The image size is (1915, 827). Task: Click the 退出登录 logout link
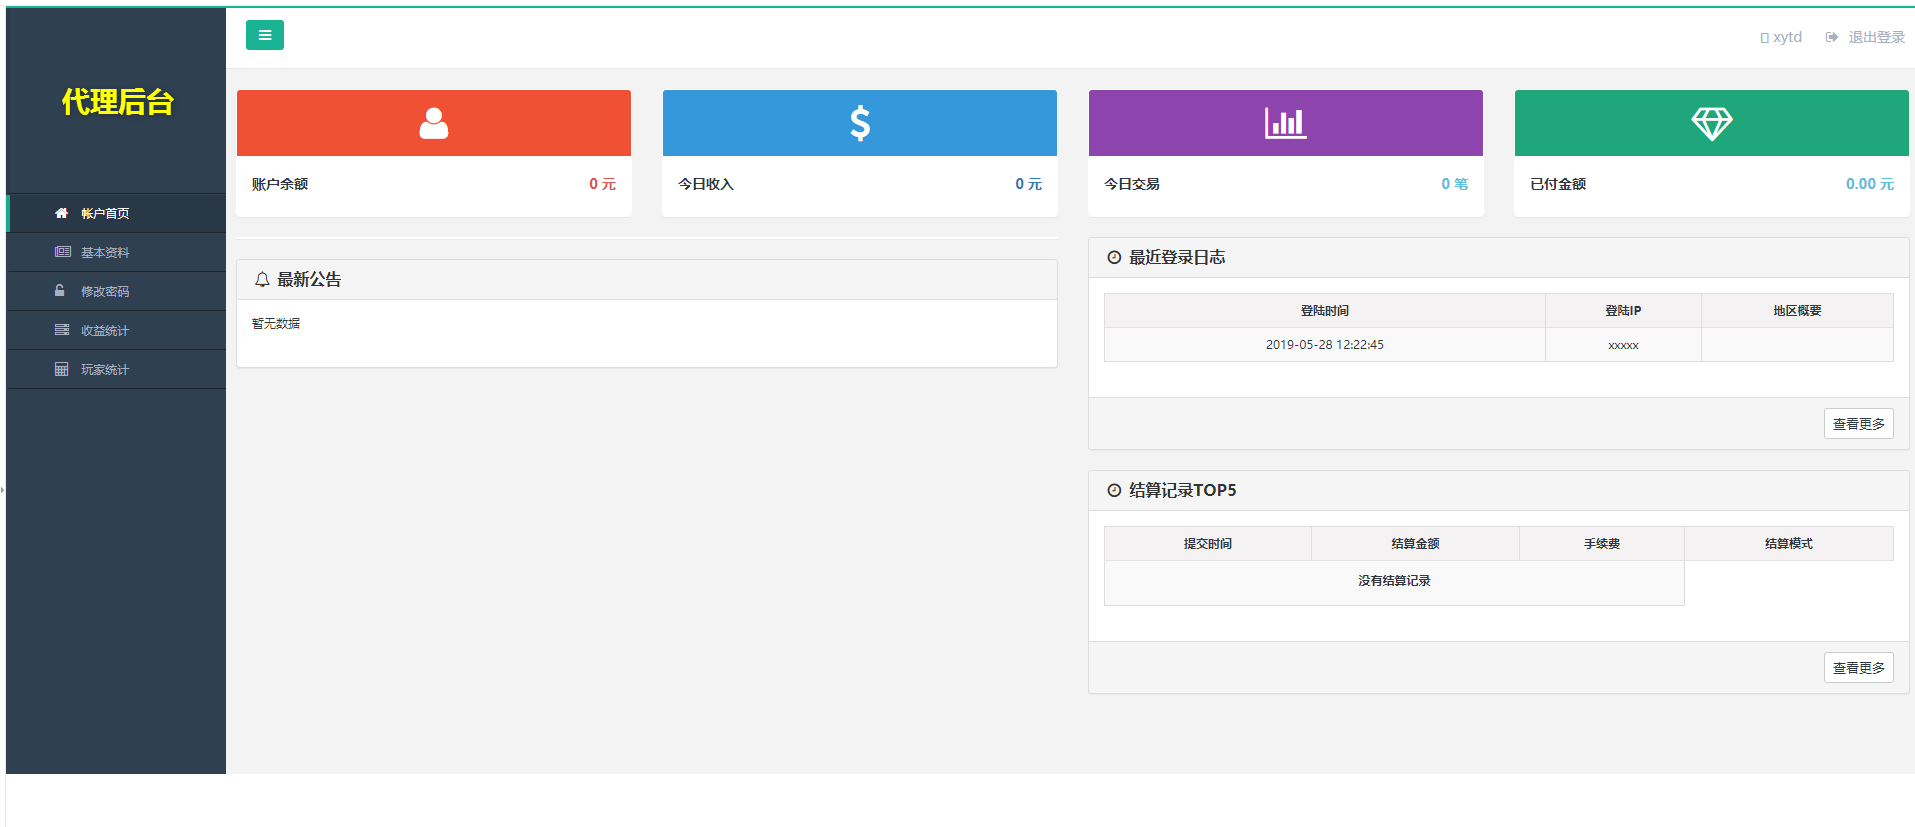click(x=1874, y=37)
